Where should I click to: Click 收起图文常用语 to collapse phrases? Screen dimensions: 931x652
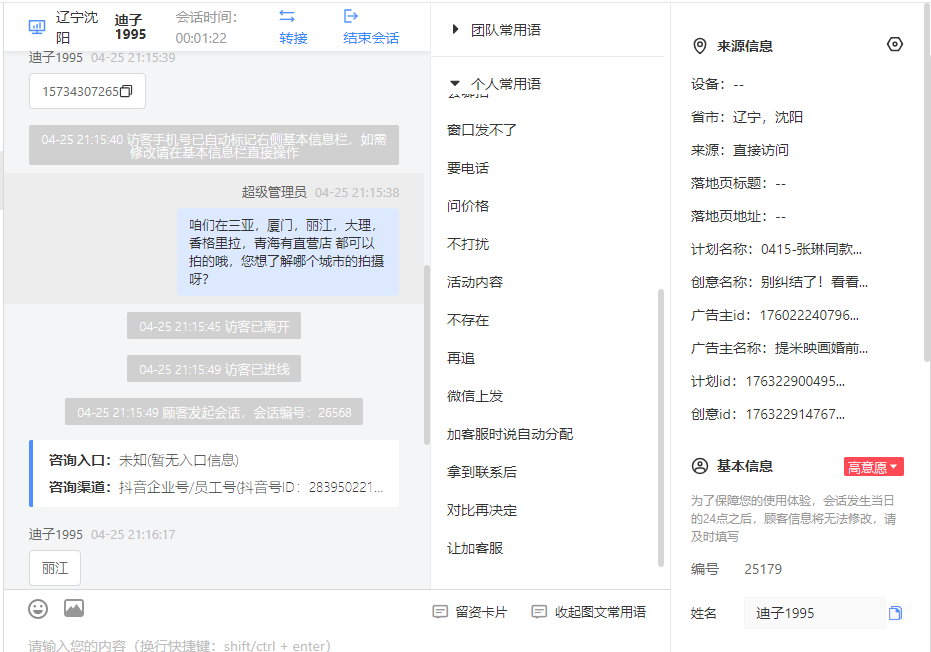(x=589, y=612)
